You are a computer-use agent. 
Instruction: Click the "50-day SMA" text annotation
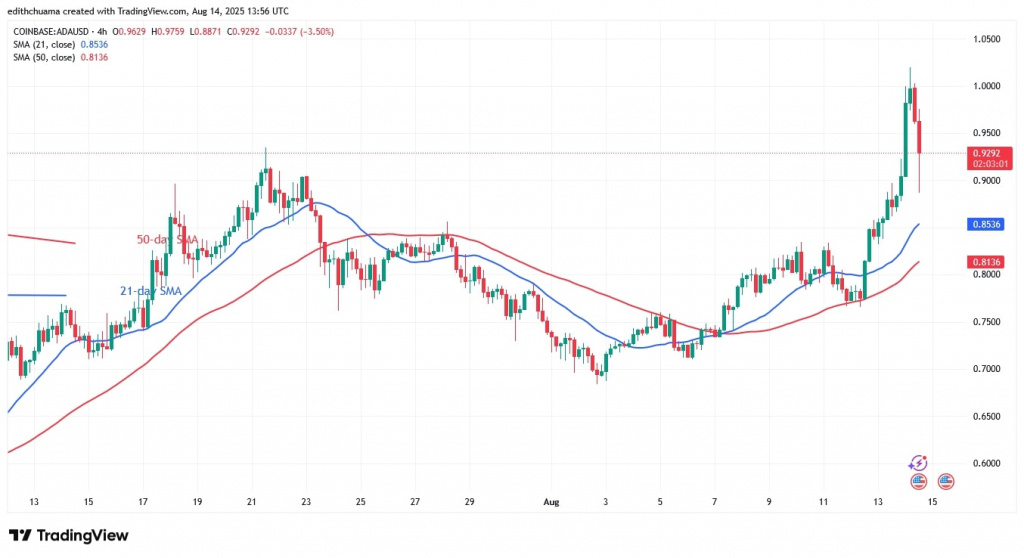click(166, 240)
